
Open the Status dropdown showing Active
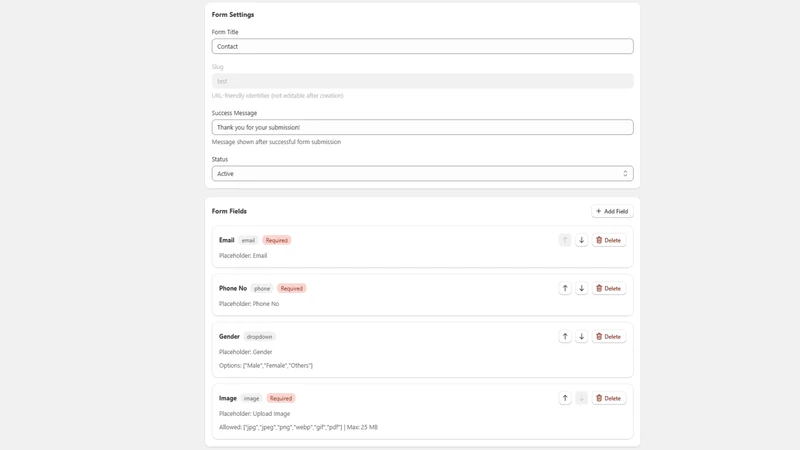(422, 173)
